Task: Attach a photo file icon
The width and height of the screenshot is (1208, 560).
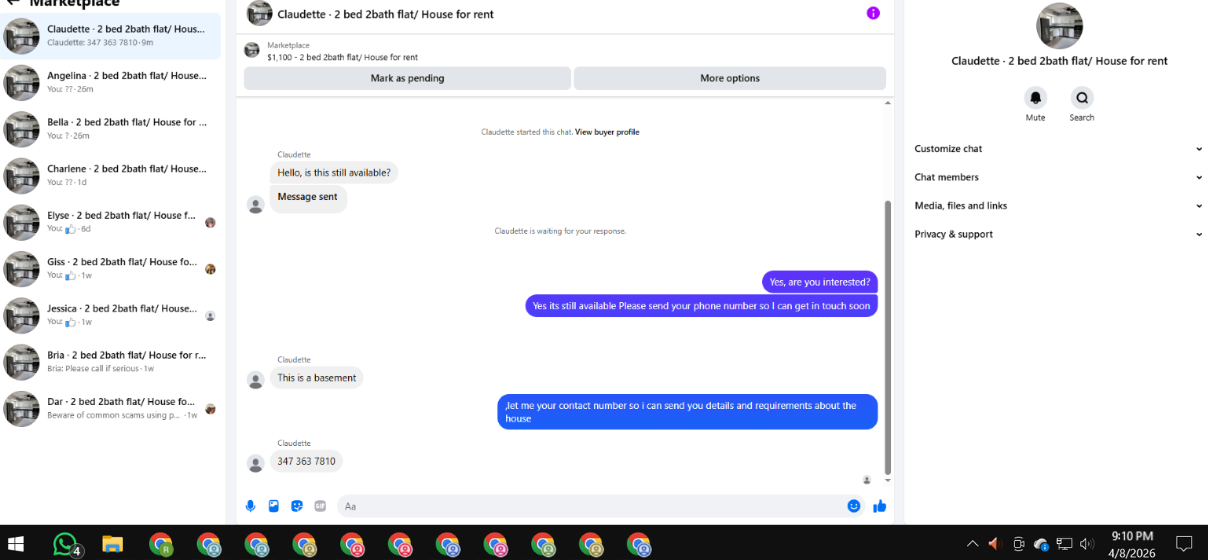Action: [274, 506]
